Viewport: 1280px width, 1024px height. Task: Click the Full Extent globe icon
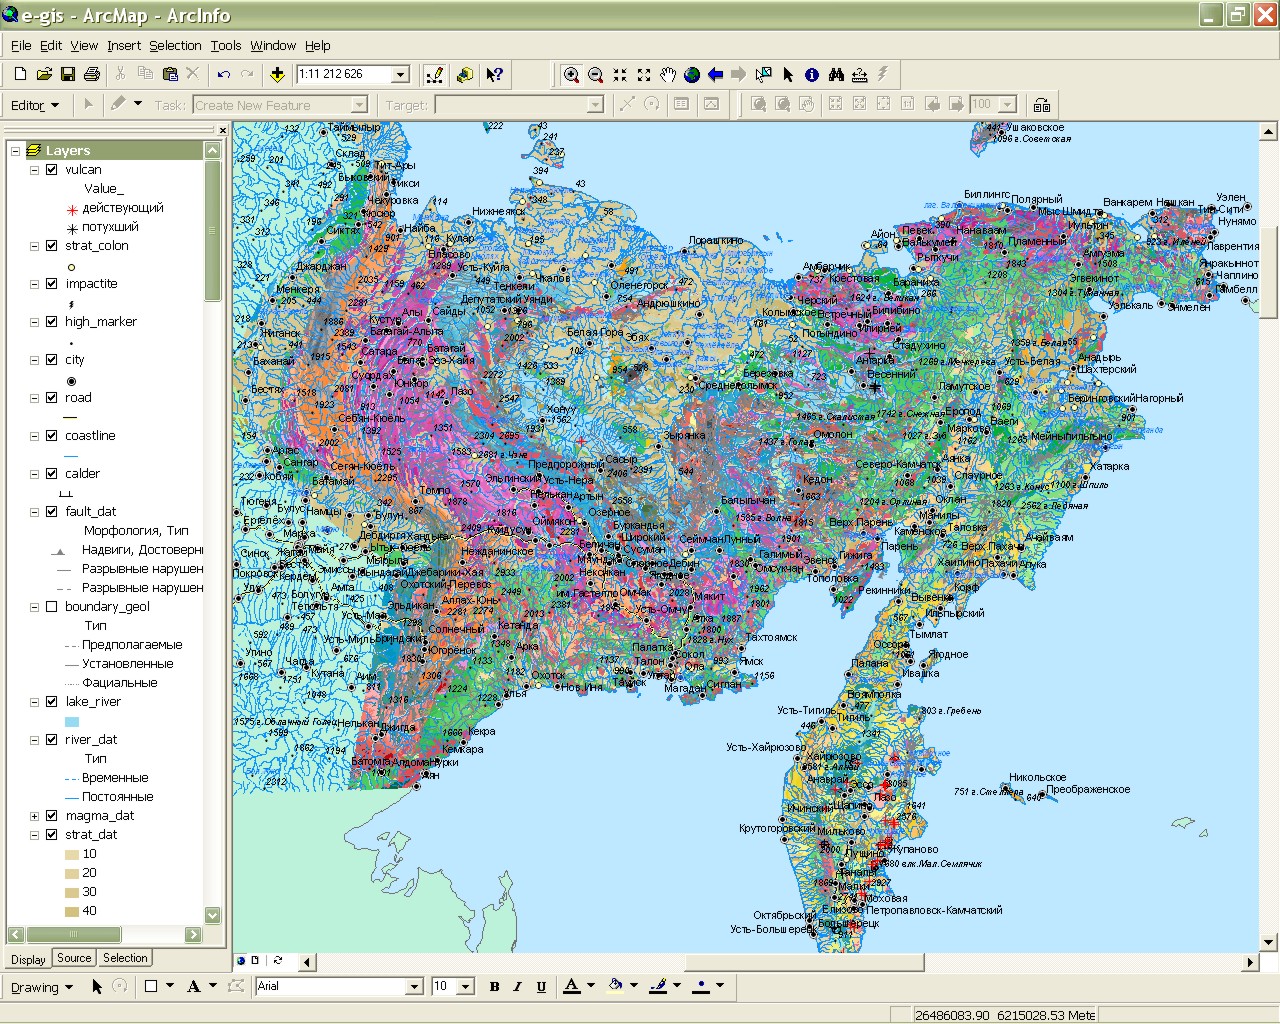tap(691, 75)
